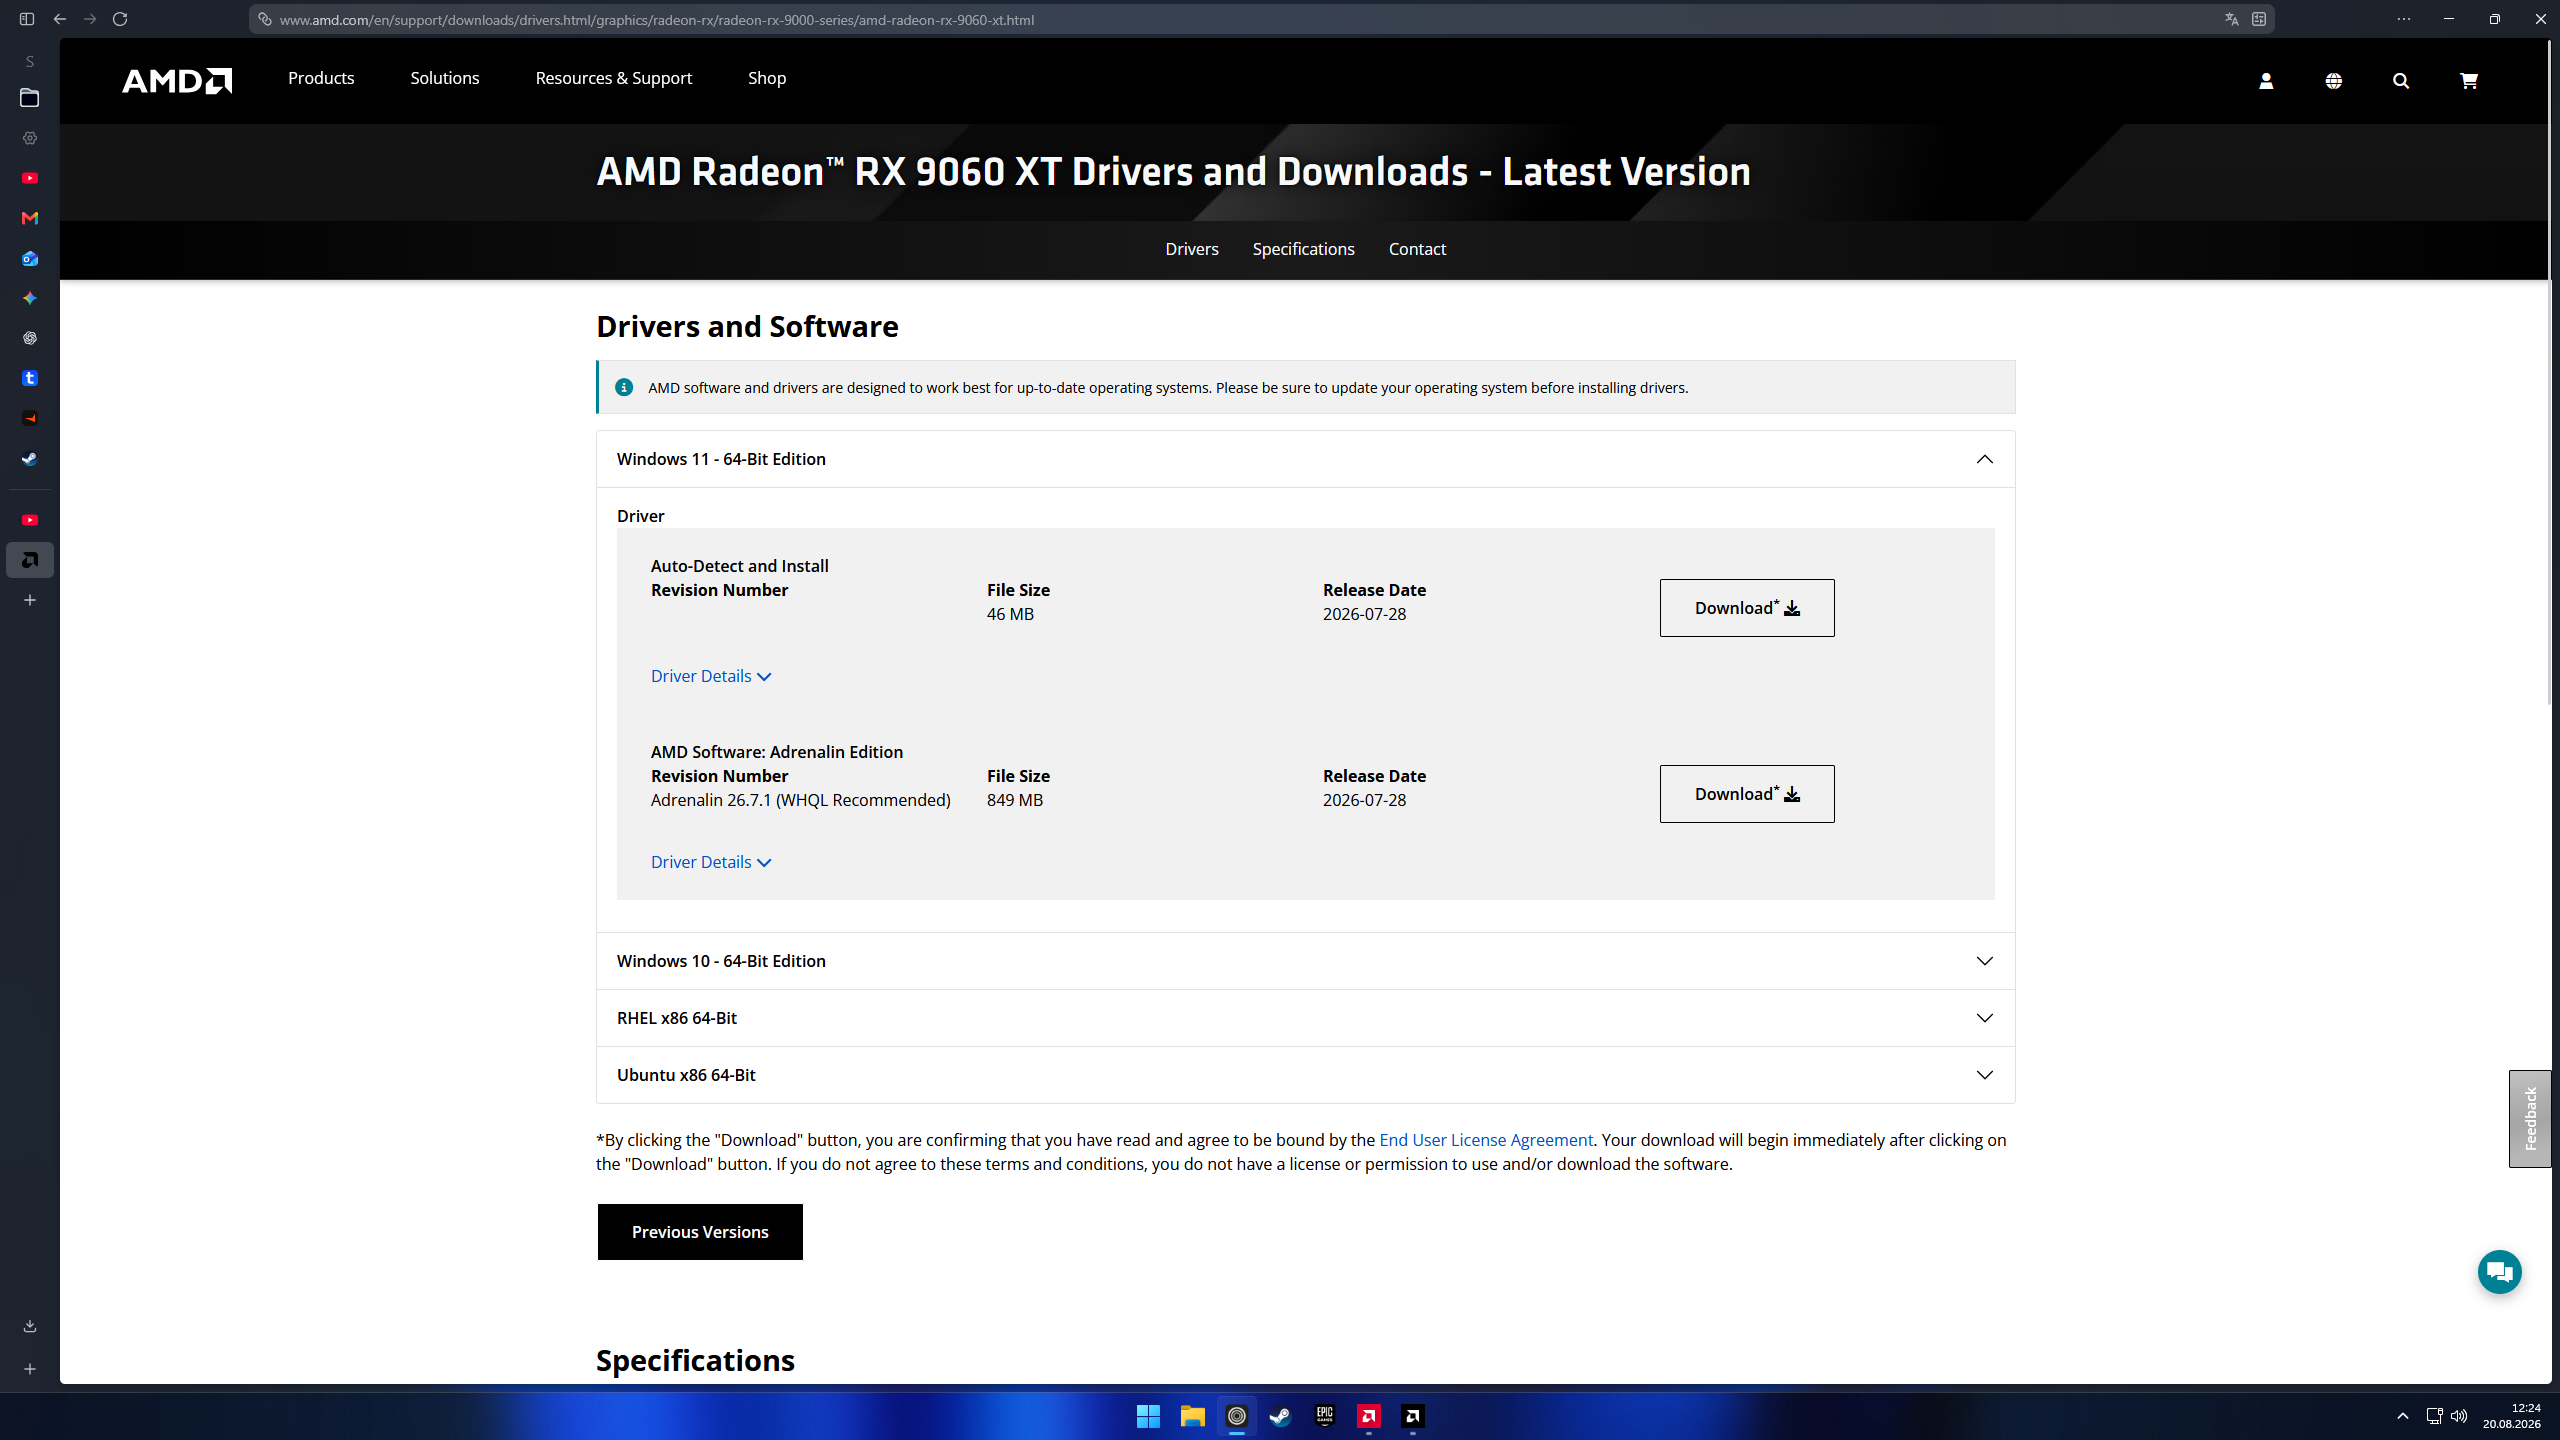Image resolution: width=2560 pixels, height=1440 pixels.
Task: Expand the Windows 10 - 64-Bit Edition section
Action: pos(1306,961)
